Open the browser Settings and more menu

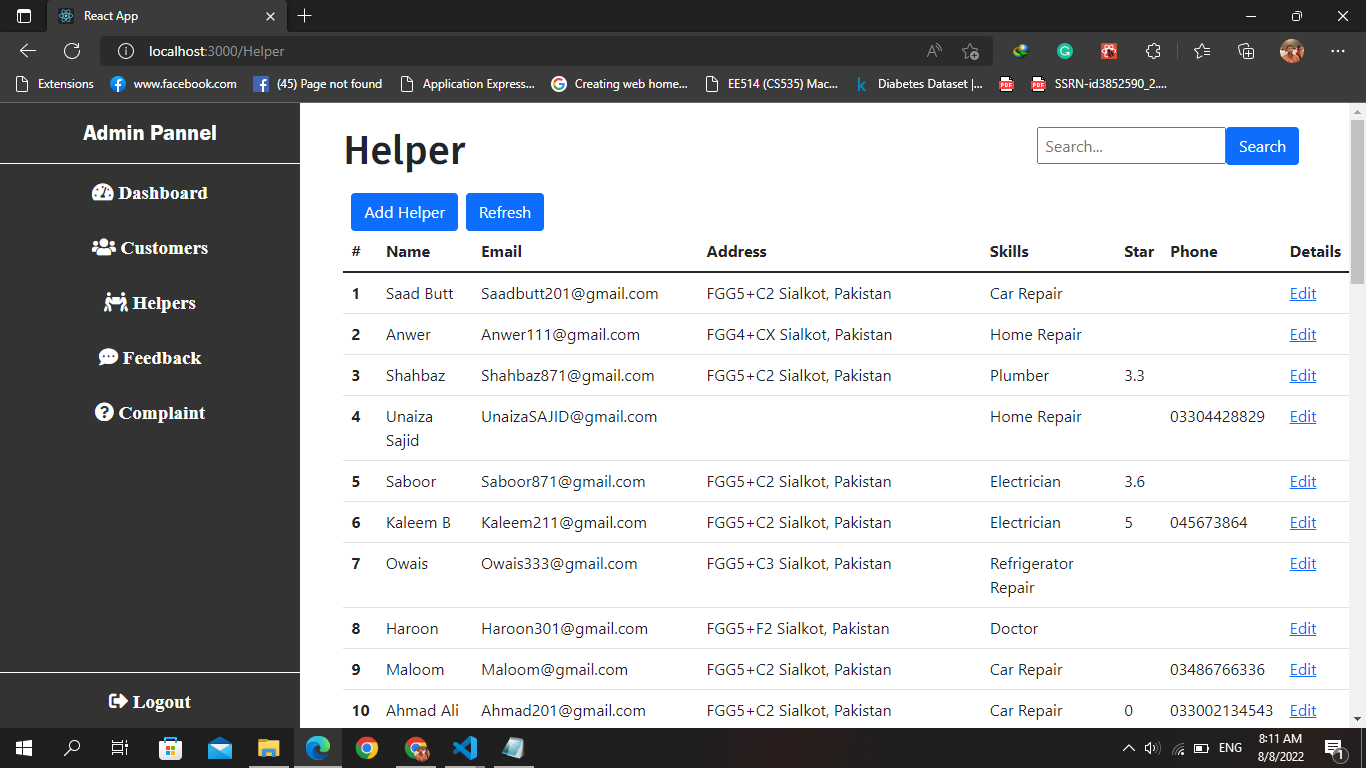[x=1338, y=51]
